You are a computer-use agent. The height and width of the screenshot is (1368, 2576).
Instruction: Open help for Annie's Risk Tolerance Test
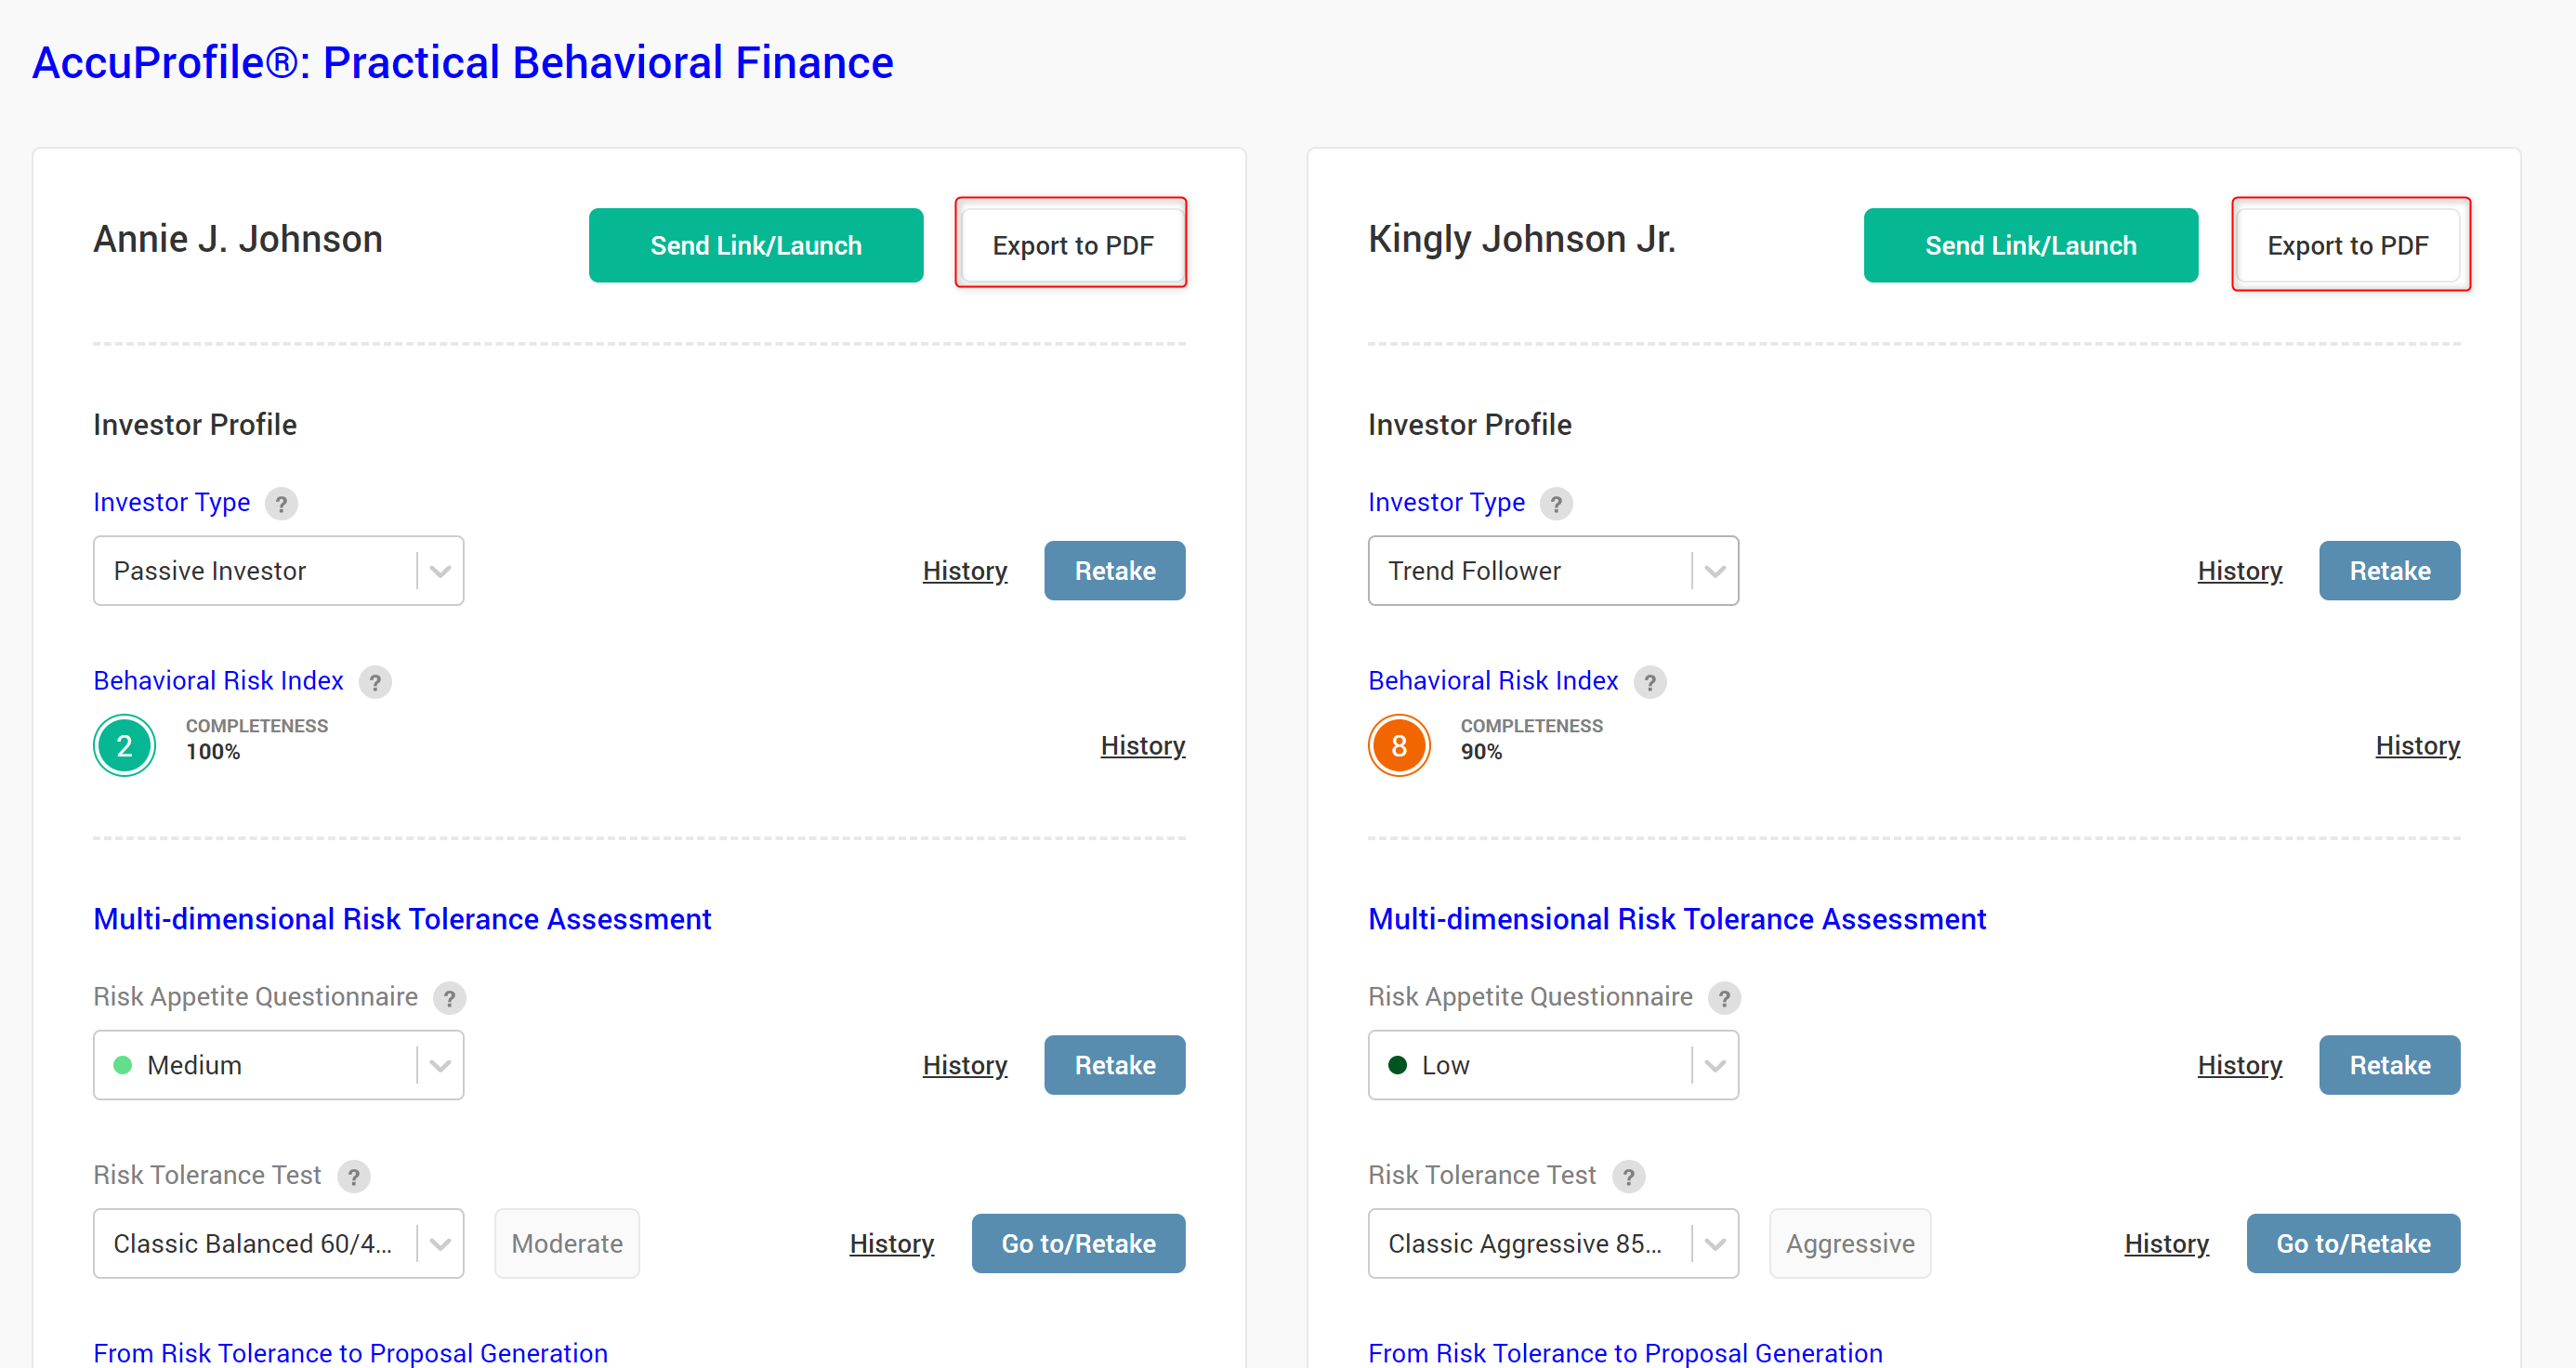(x=353, y=1176)
